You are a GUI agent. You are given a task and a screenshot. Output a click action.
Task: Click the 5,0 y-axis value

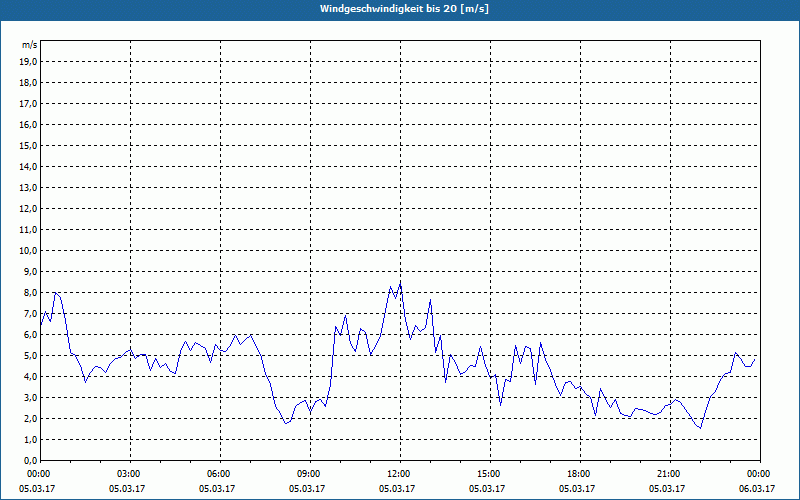[x=30, y=355]
